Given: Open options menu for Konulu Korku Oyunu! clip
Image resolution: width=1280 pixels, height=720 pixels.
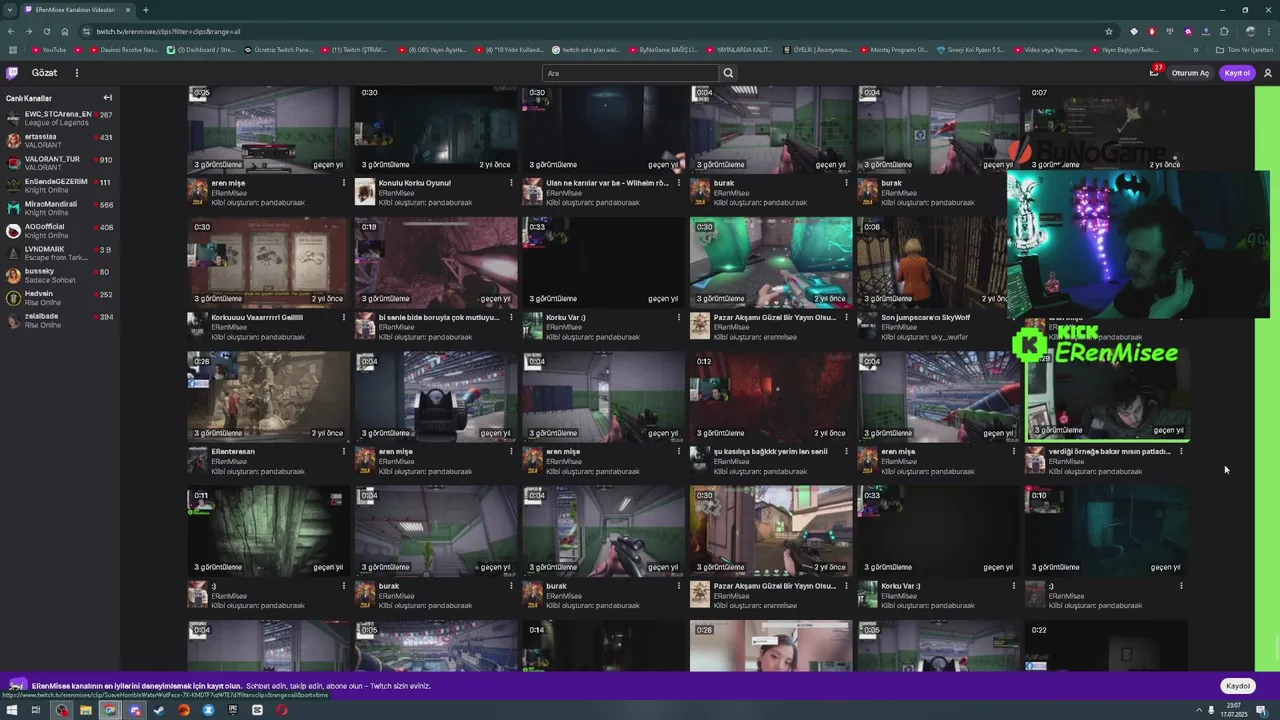Looking at the screenshot, I should pyautogui.click(x=511, y=183).
